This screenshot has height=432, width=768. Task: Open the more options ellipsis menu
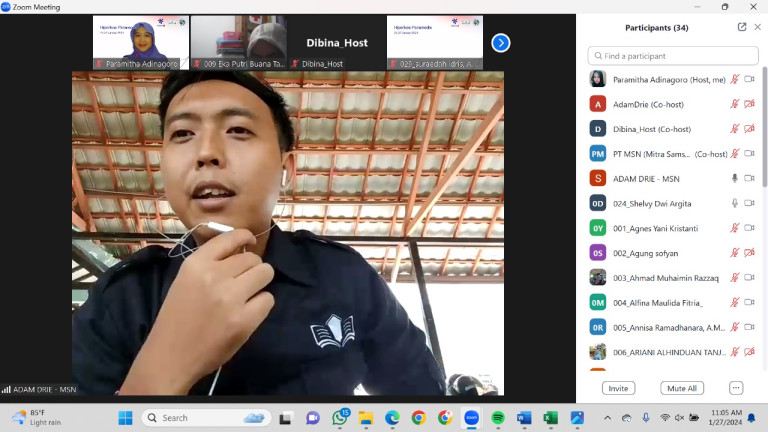pos(736,388)
